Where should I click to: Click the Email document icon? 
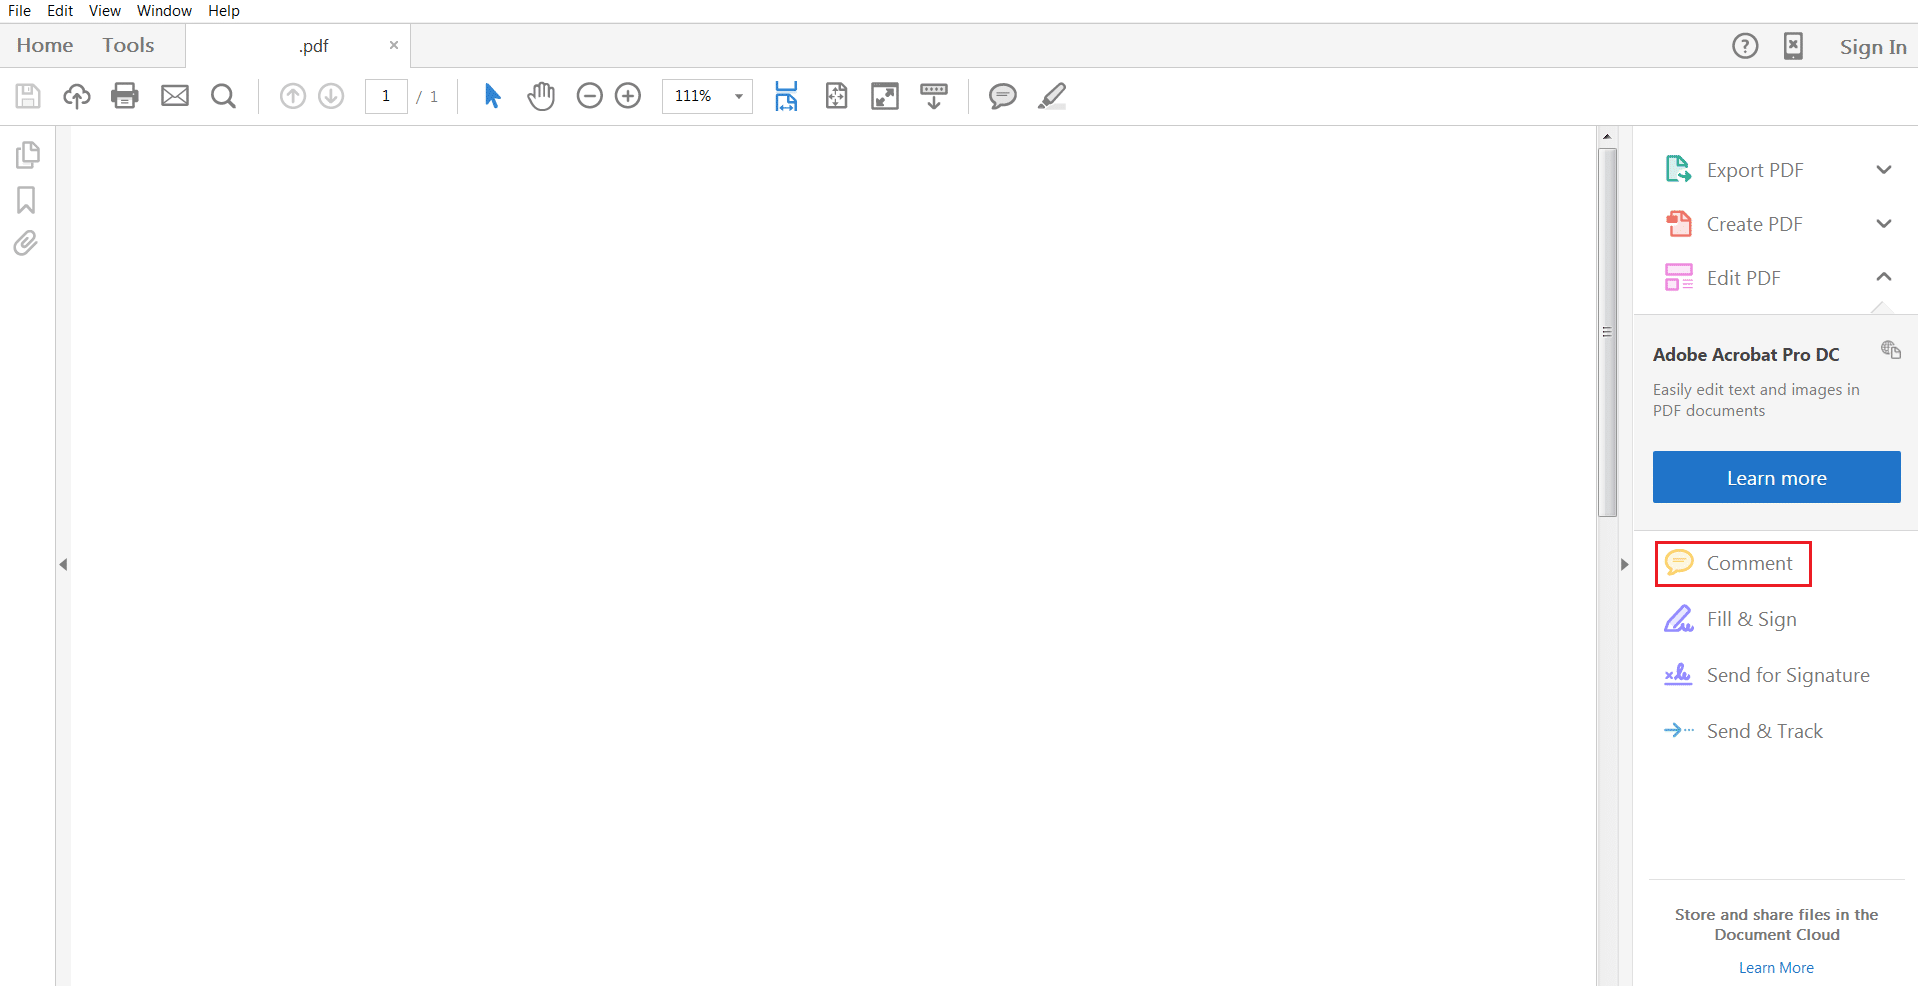pyautogui.click(x=174, y=96)
